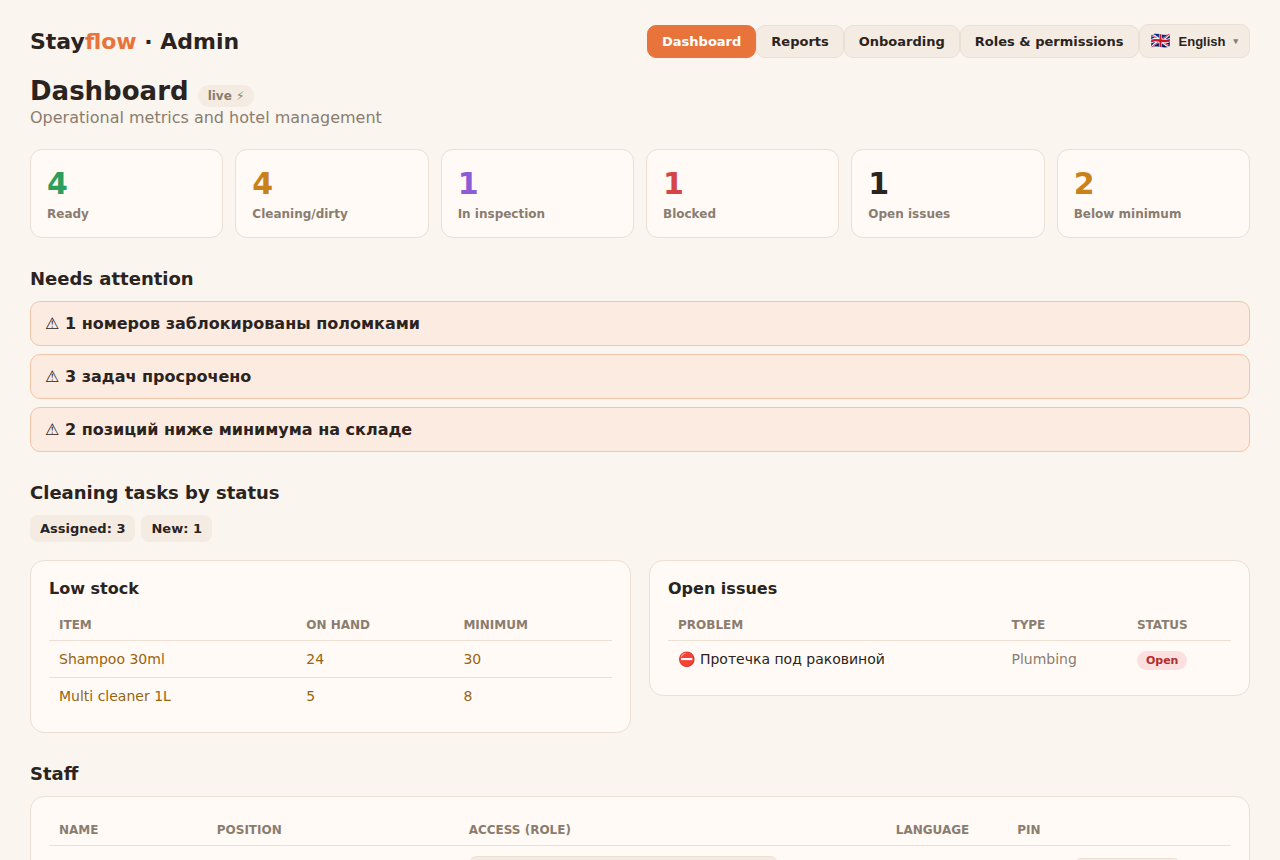Click warning icon on blocked rooms alert

[52, 323]
